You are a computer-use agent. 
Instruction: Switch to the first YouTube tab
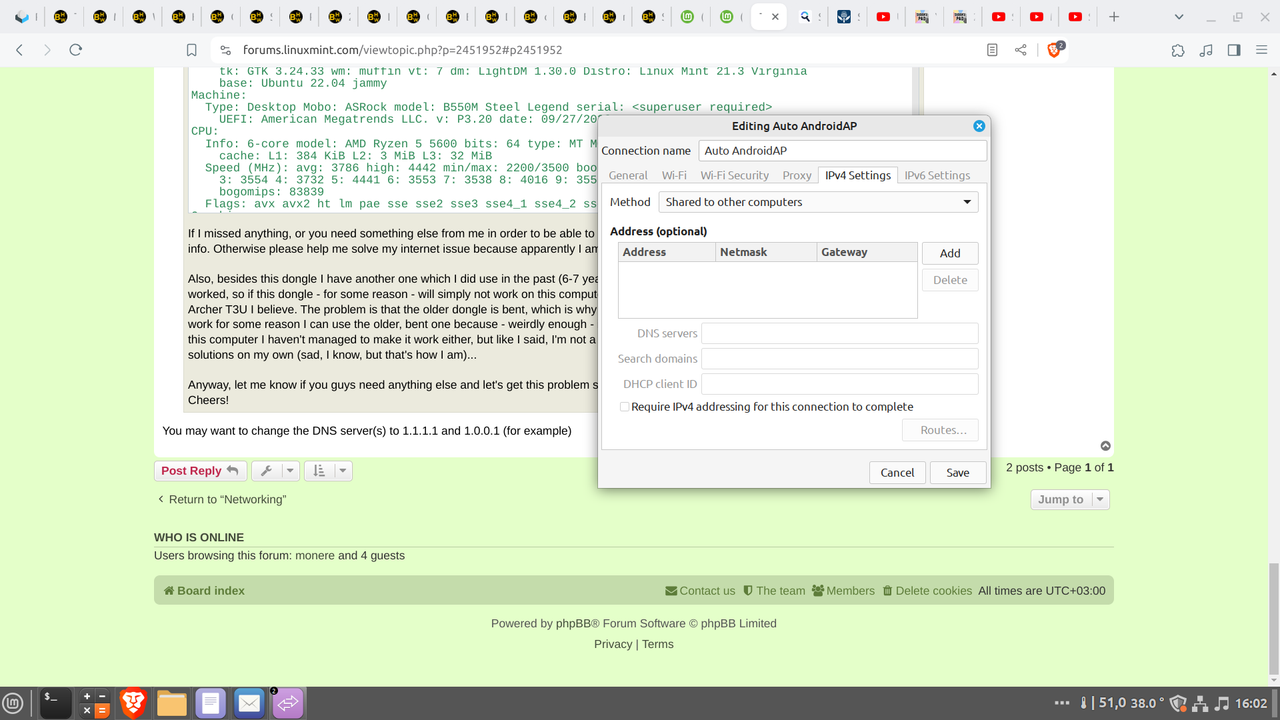(x=885, y=17)
